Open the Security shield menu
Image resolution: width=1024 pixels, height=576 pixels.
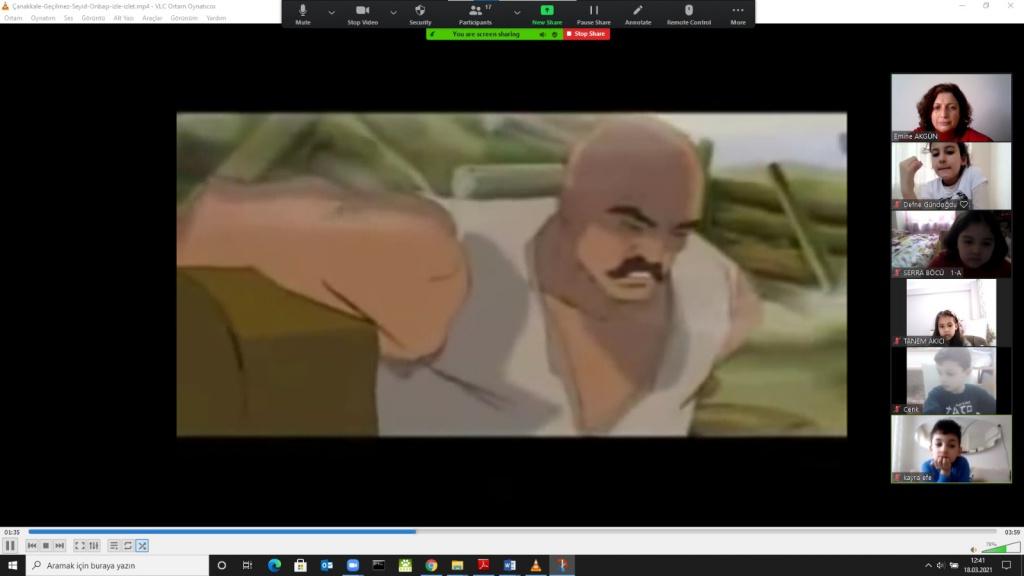click(x=420, y=14)
